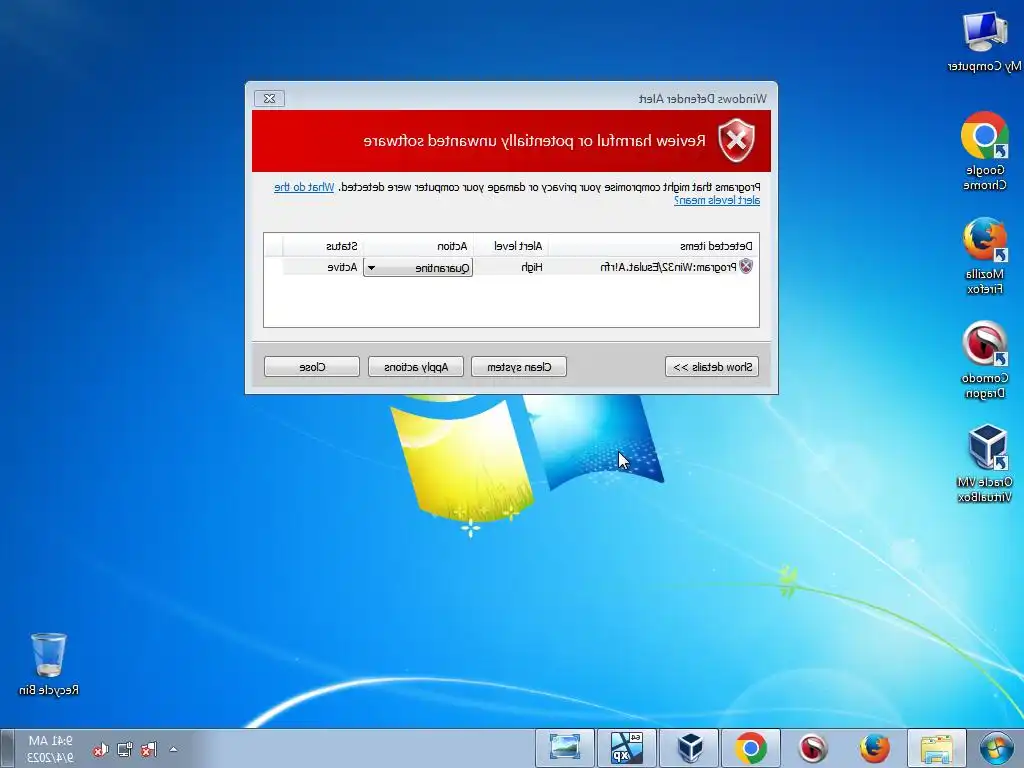The height and width of the screenshot is (768, 1024).
Task: Click the red shield icon in alert banner
Action: coord(736,140)
